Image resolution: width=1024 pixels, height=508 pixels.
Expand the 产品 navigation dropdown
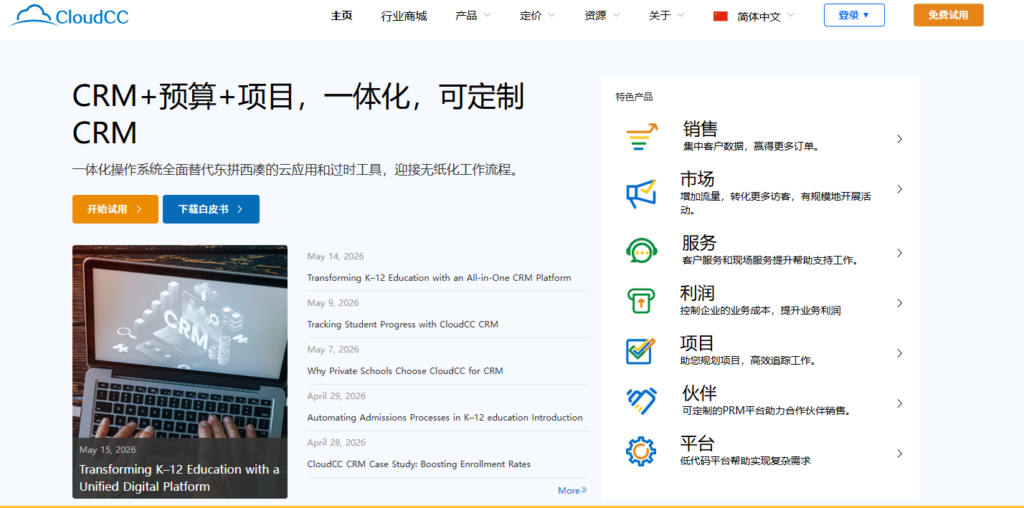[x=473, y=16]
